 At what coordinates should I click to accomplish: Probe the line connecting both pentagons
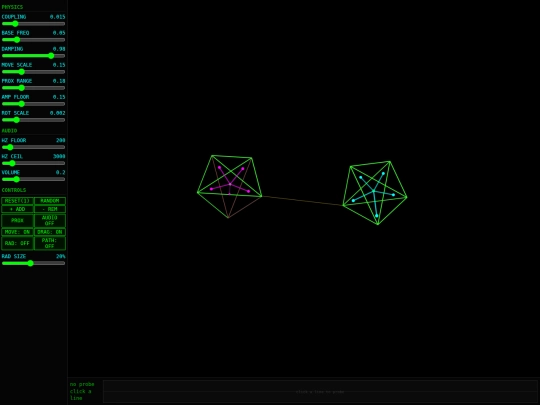[x=302, y=201]
